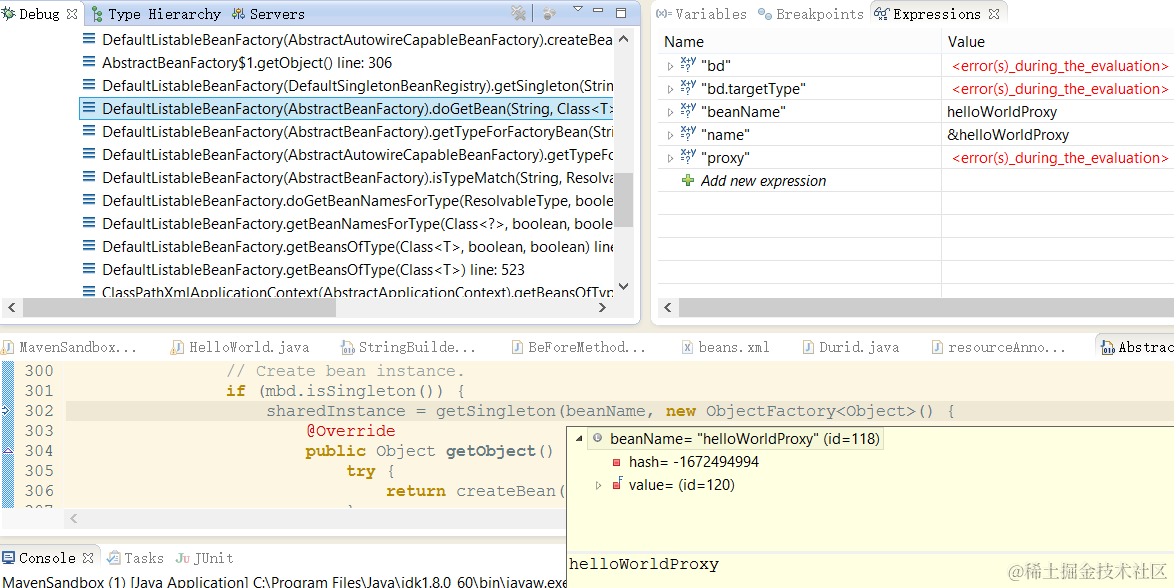This screenshot has width=1174, height=588.
Task: Click the current instruction pointer arrow
Action: click(6, 410)
